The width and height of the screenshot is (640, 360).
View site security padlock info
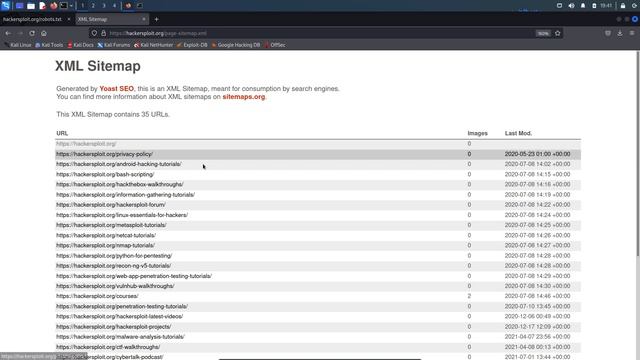pos(104,33)
